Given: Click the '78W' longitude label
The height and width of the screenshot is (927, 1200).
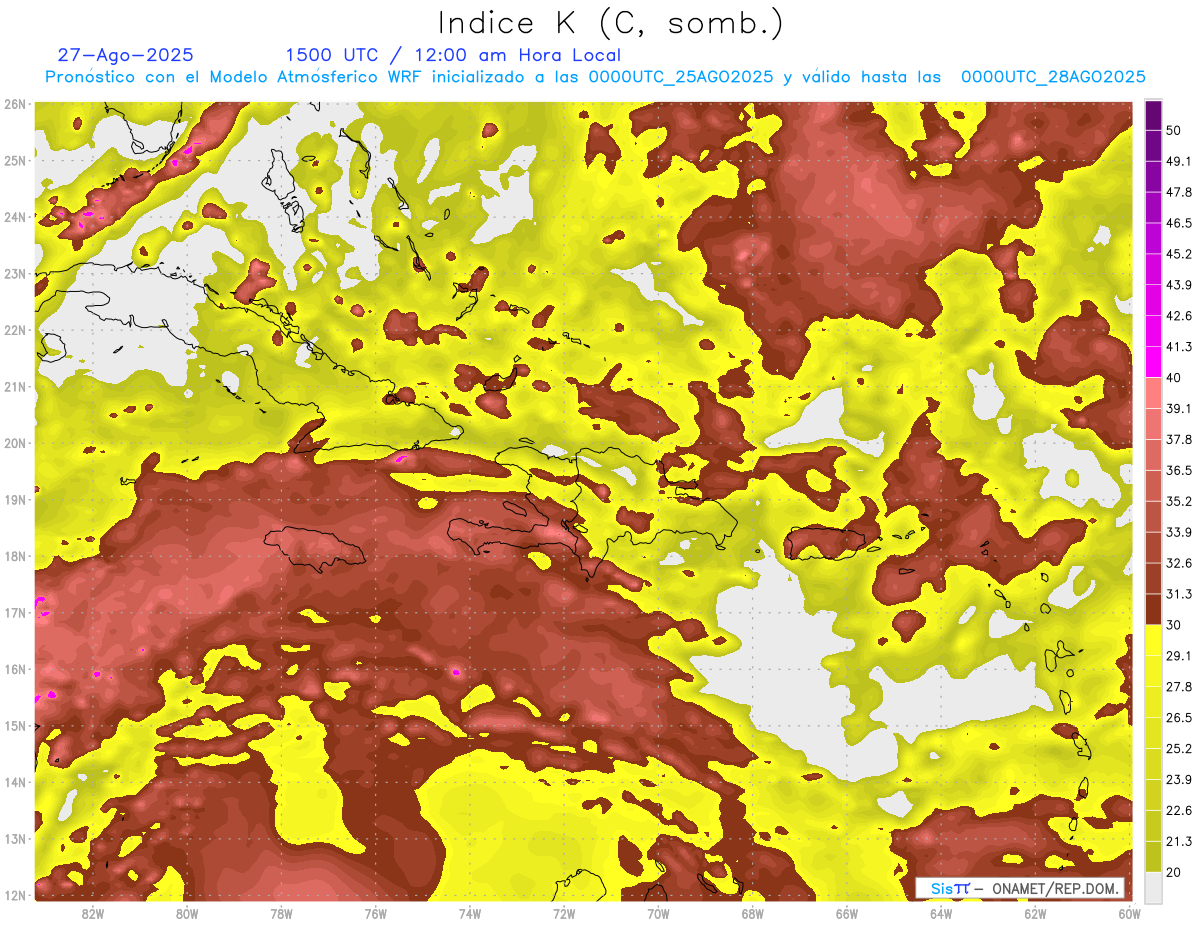Looking at the screenshot, I should (x=281, y=913).
